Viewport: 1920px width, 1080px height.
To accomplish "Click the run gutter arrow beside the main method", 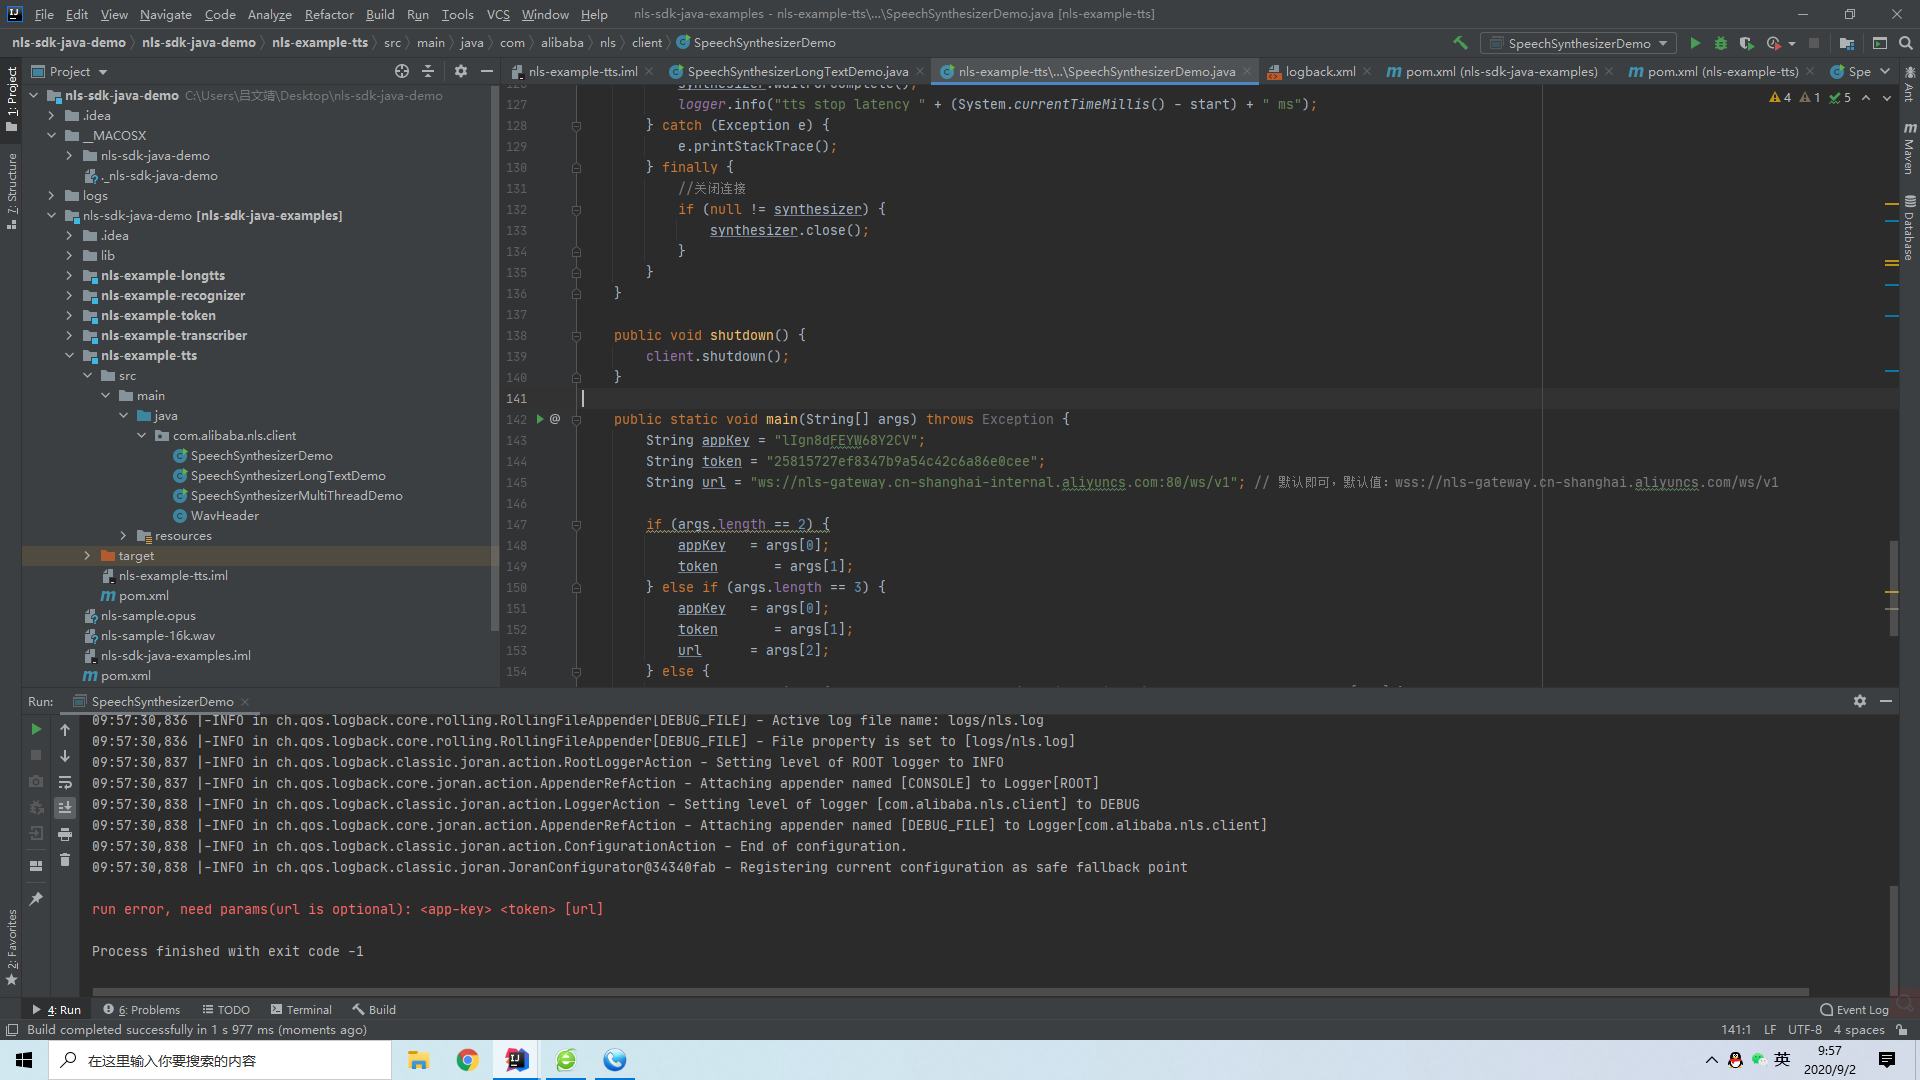I will click(x=540, y=419).
